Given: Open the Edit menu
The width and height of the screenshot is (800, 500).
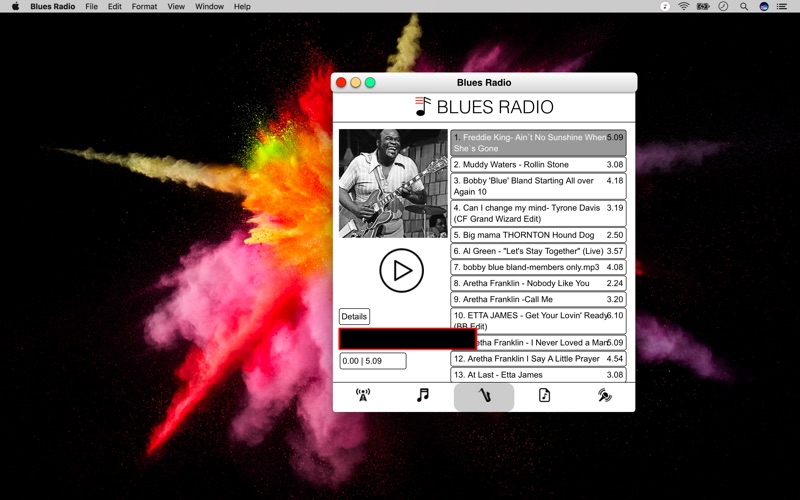Looking at the screenshot, I should pyautogui.click(x=115, y=7).
